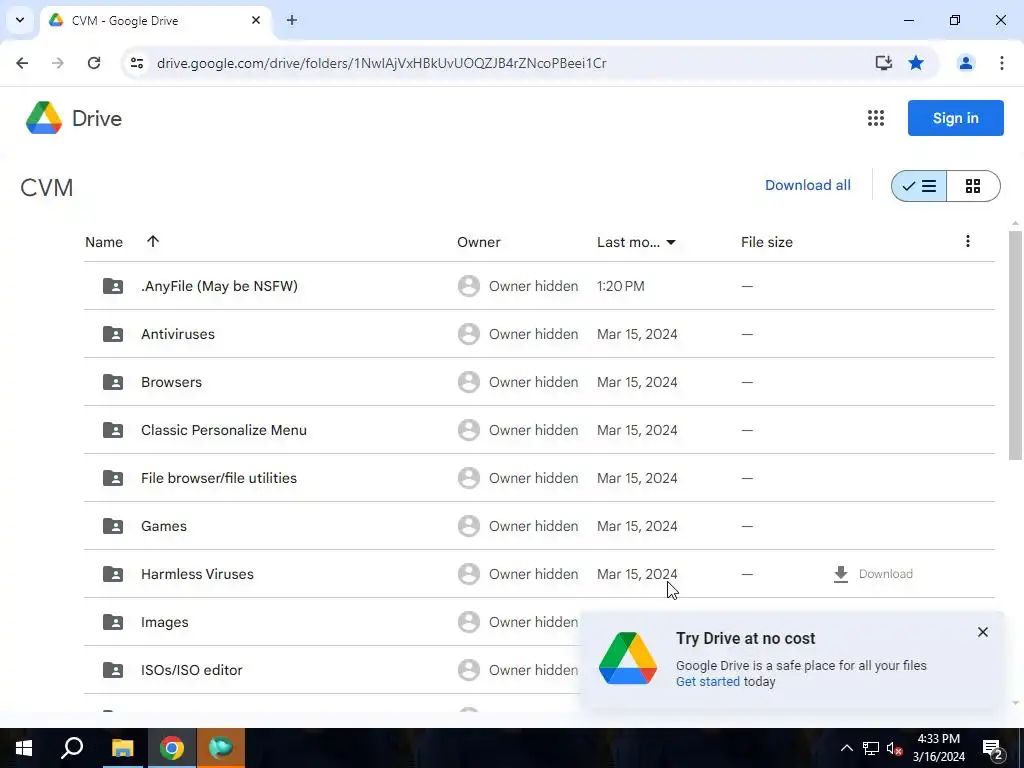Click the Sign in button
The height and width of the screenshot is (768, 1024).
click(x=955, y=118)
